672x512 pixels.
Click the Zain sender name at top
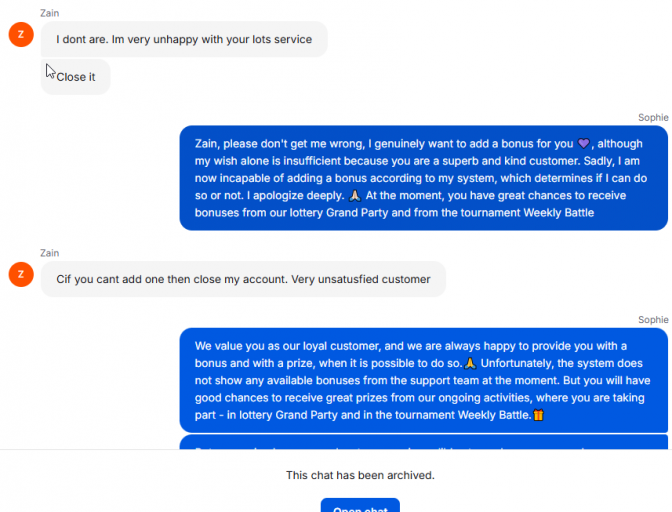point(51,13)
